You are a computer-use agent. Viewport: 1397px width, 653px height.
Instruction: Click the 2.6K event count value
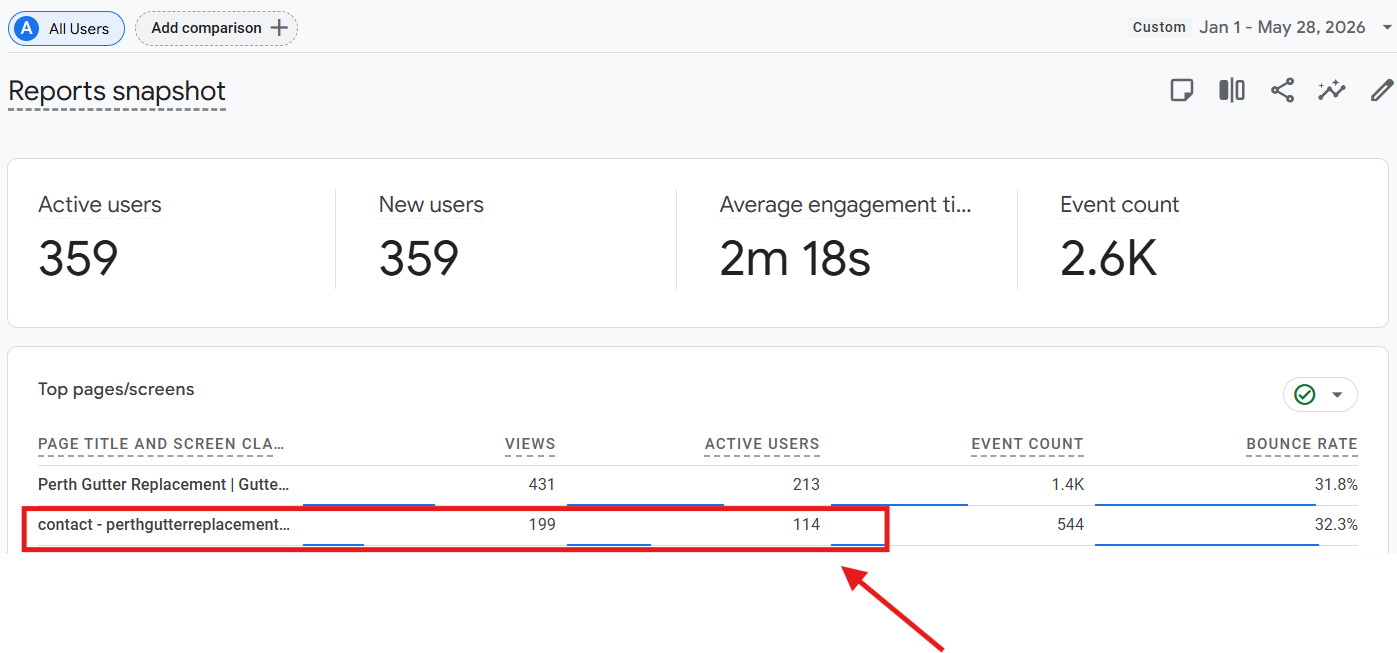pyautogui.click(x=1108, y=258)
